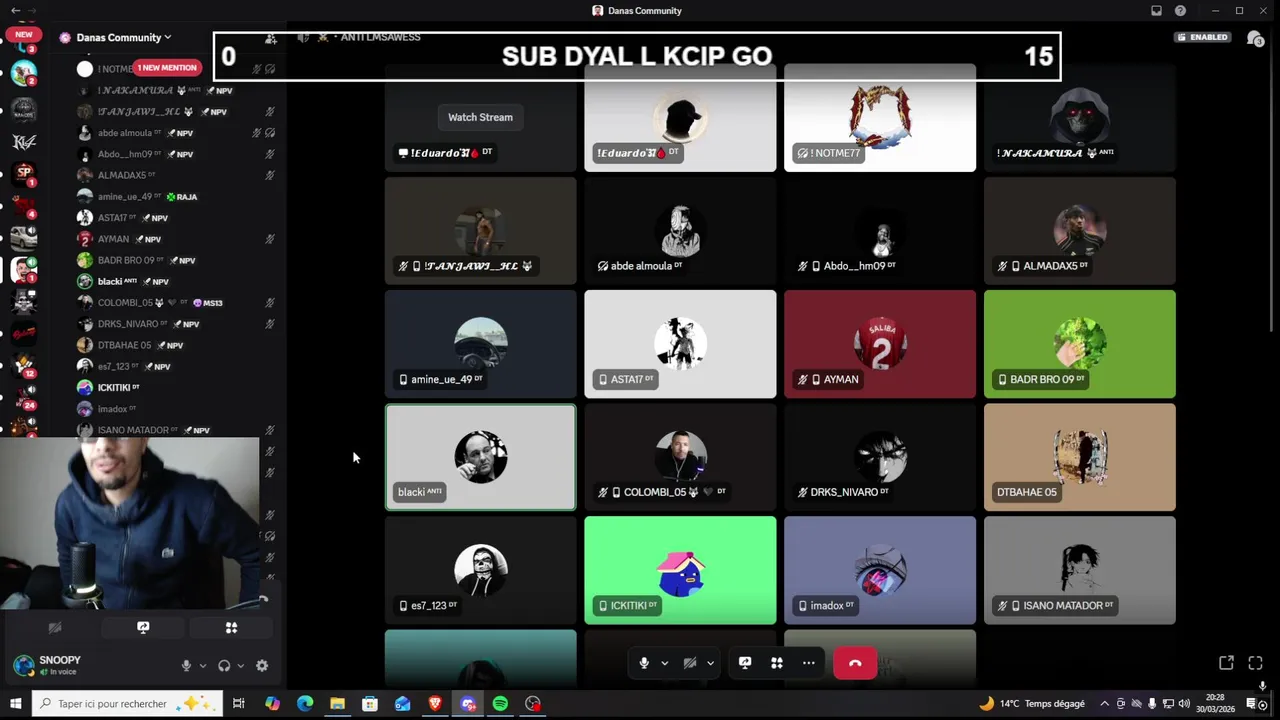The image size is (1280, 720).
Task: Toggle camera in voice panel above SNOOPY
Action: pos(55,628)
